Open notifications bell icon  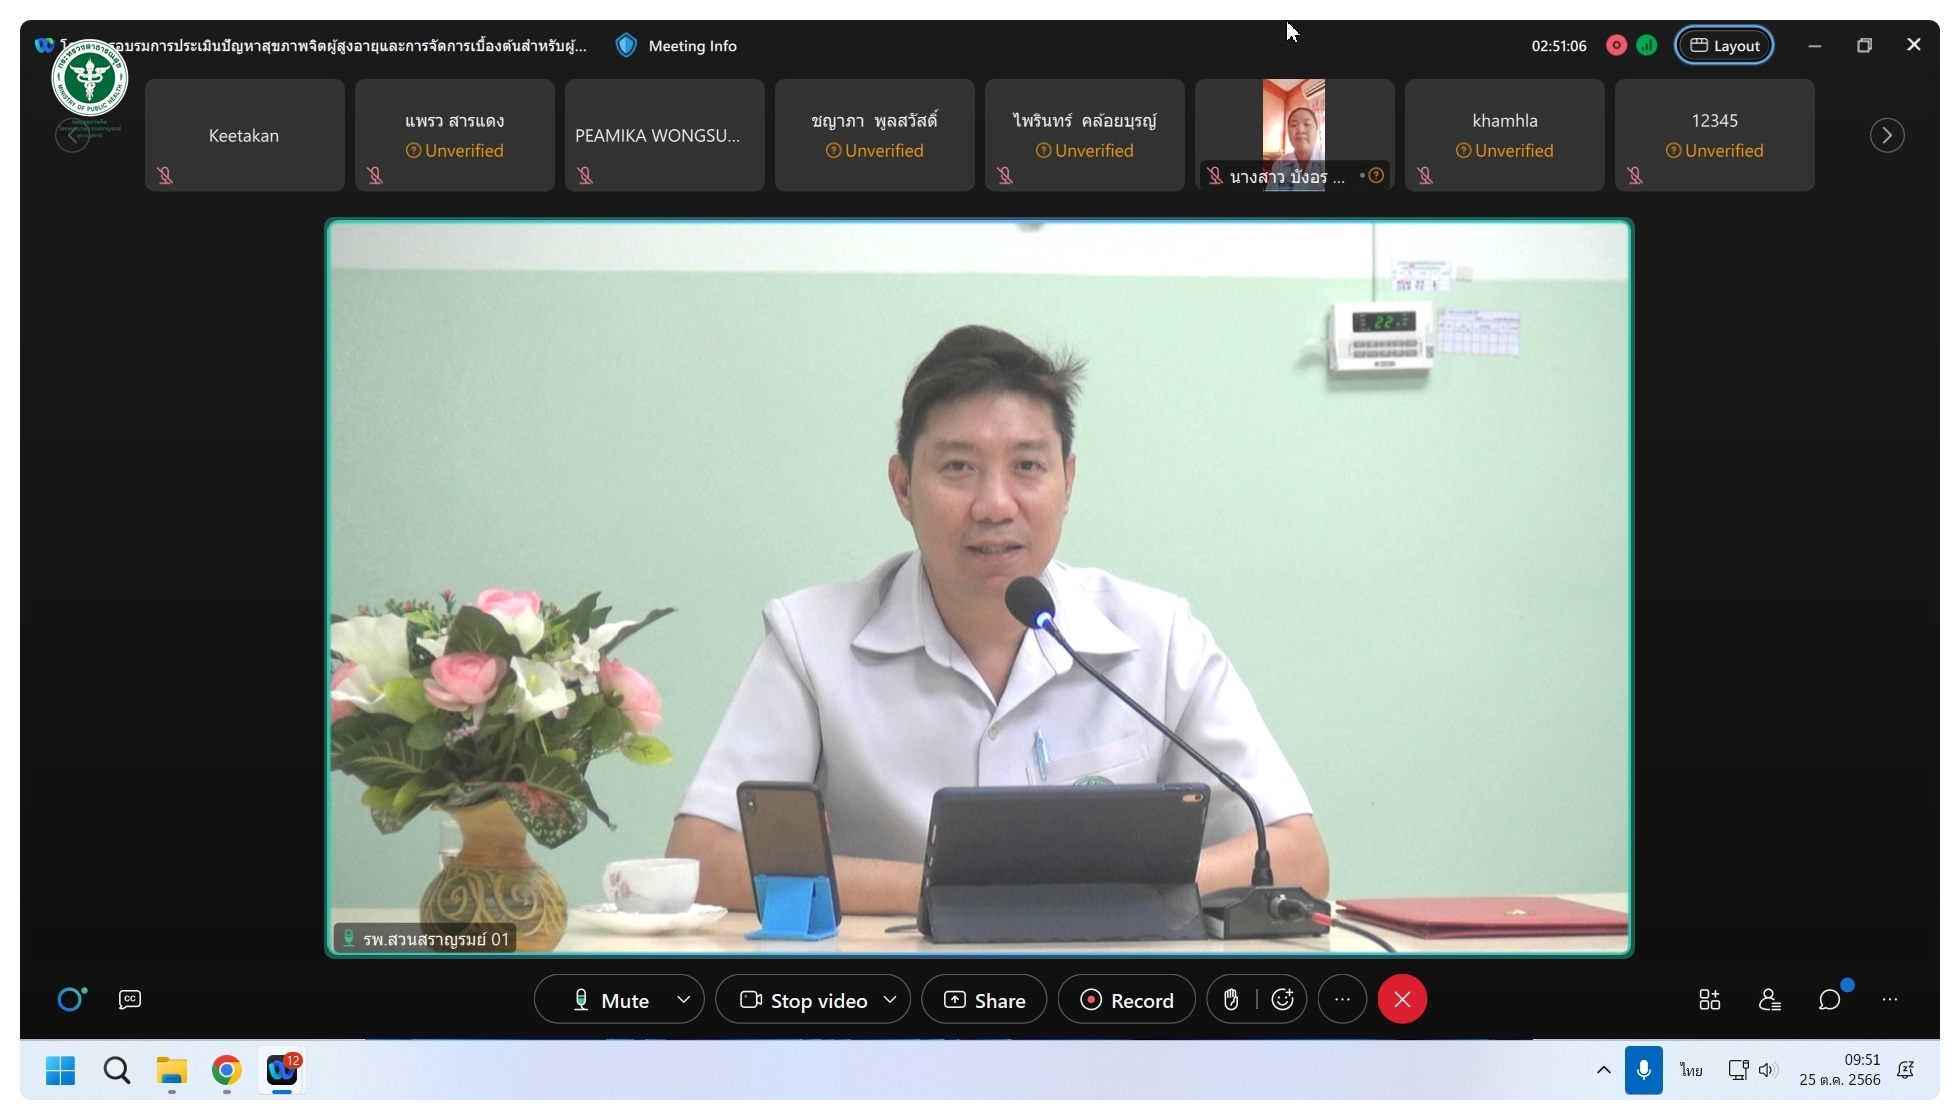coord(1906,1070)
